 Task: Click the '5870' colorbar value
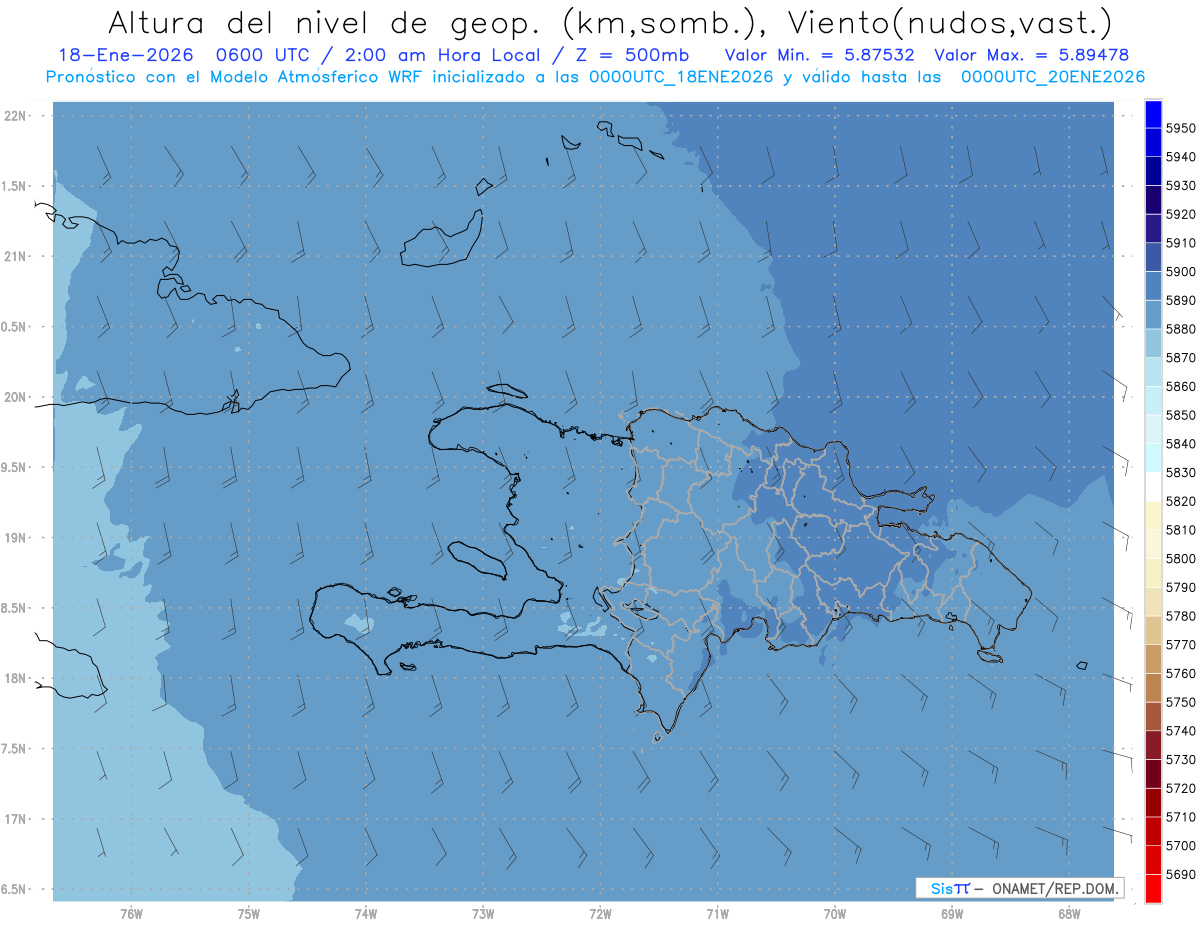1180,357
